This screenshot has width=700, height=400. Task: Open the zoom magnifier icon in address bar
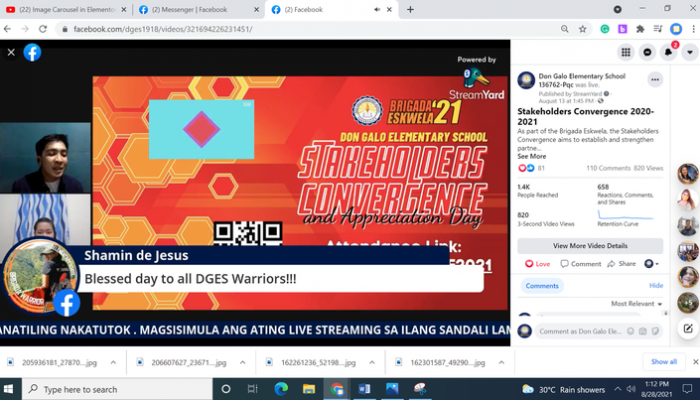565,29
